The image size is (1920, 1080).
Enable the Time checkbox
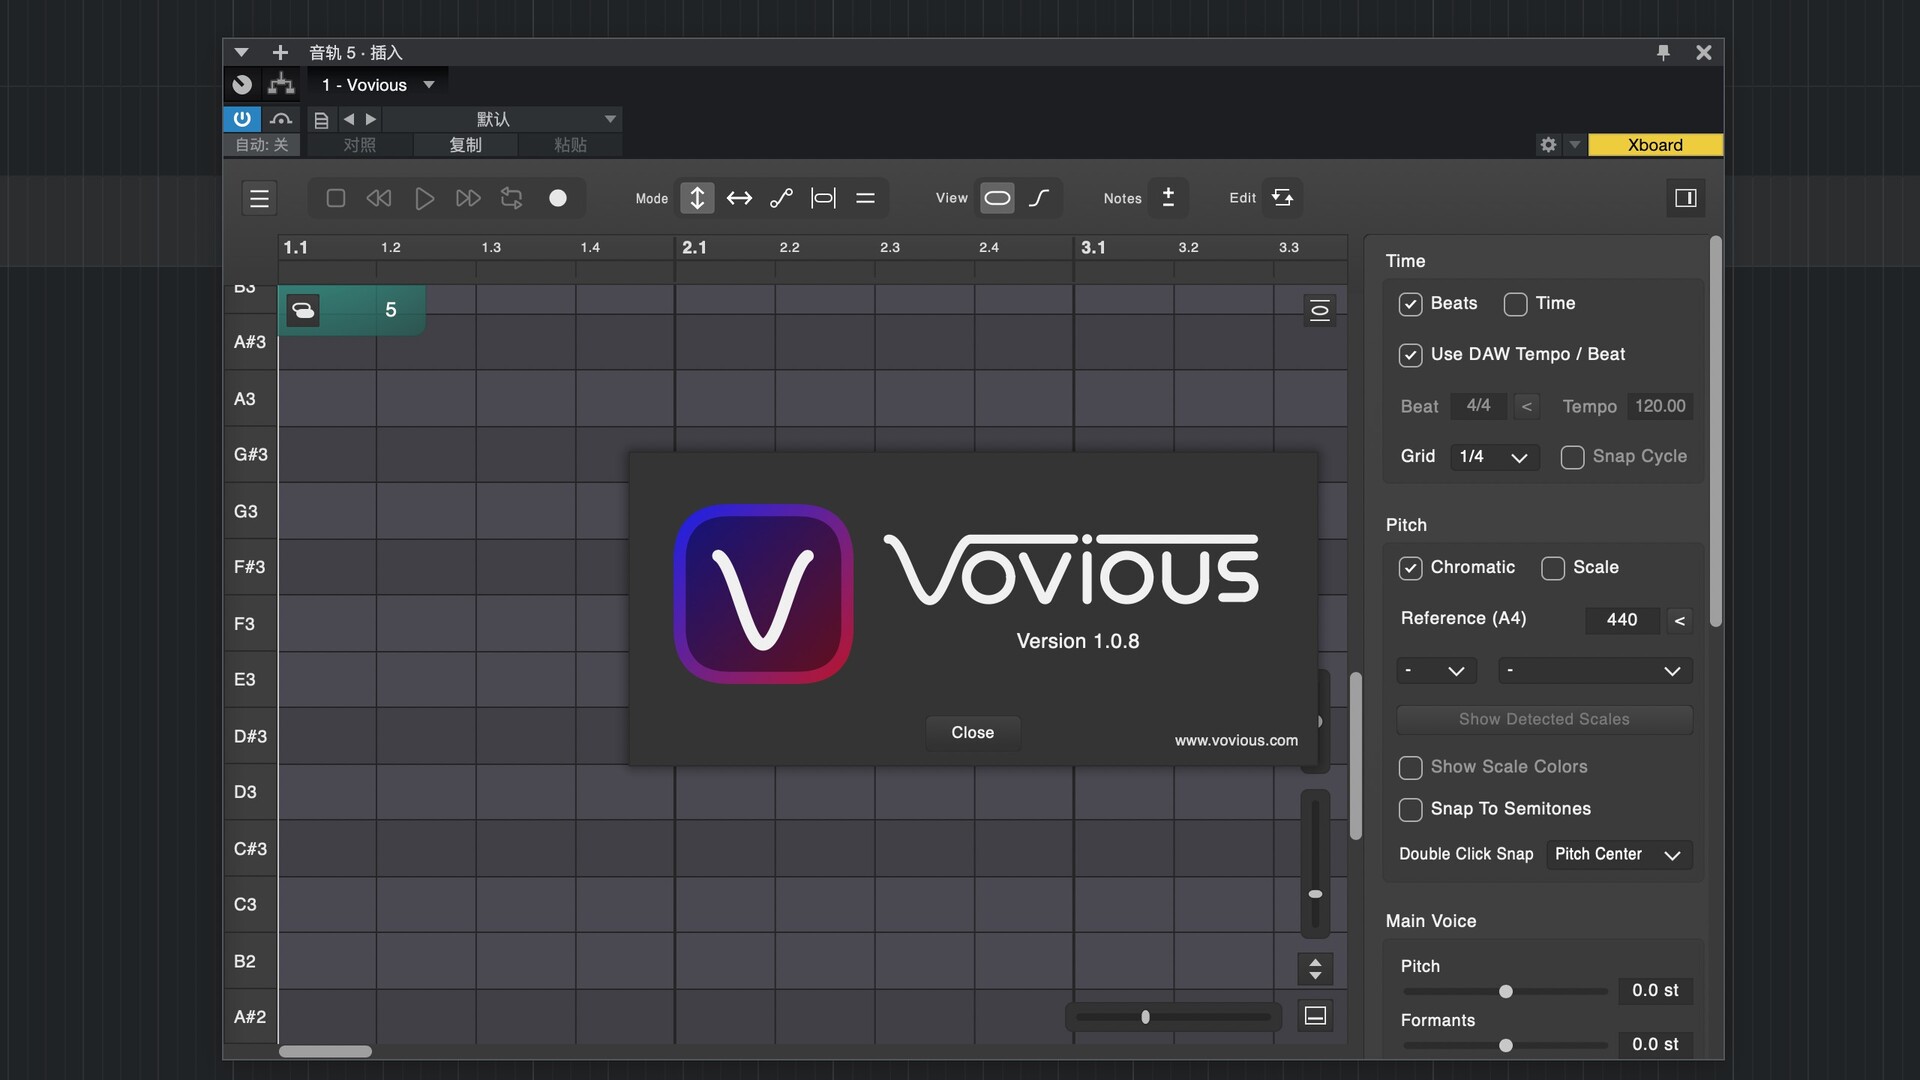tap(1515, 304)
